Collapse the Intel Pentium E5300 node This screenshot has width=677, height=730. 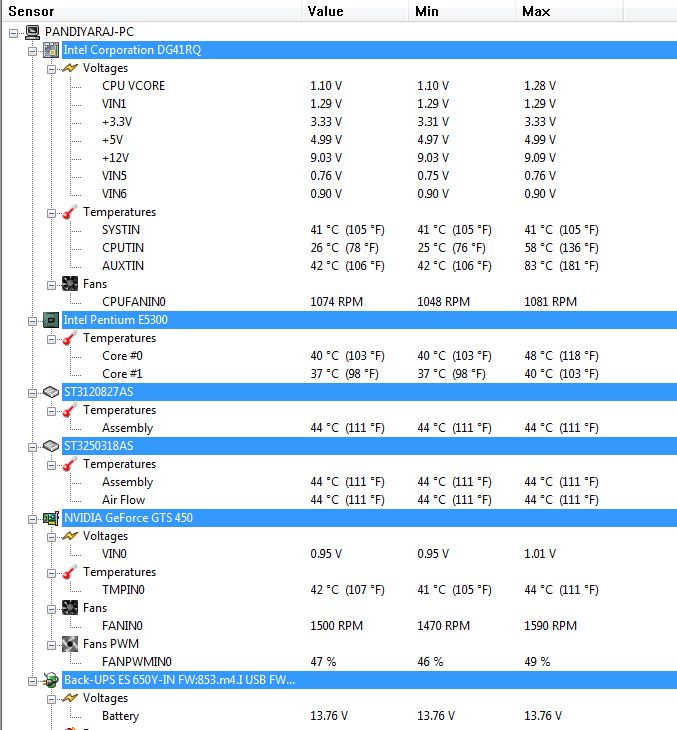coord(32,321)
